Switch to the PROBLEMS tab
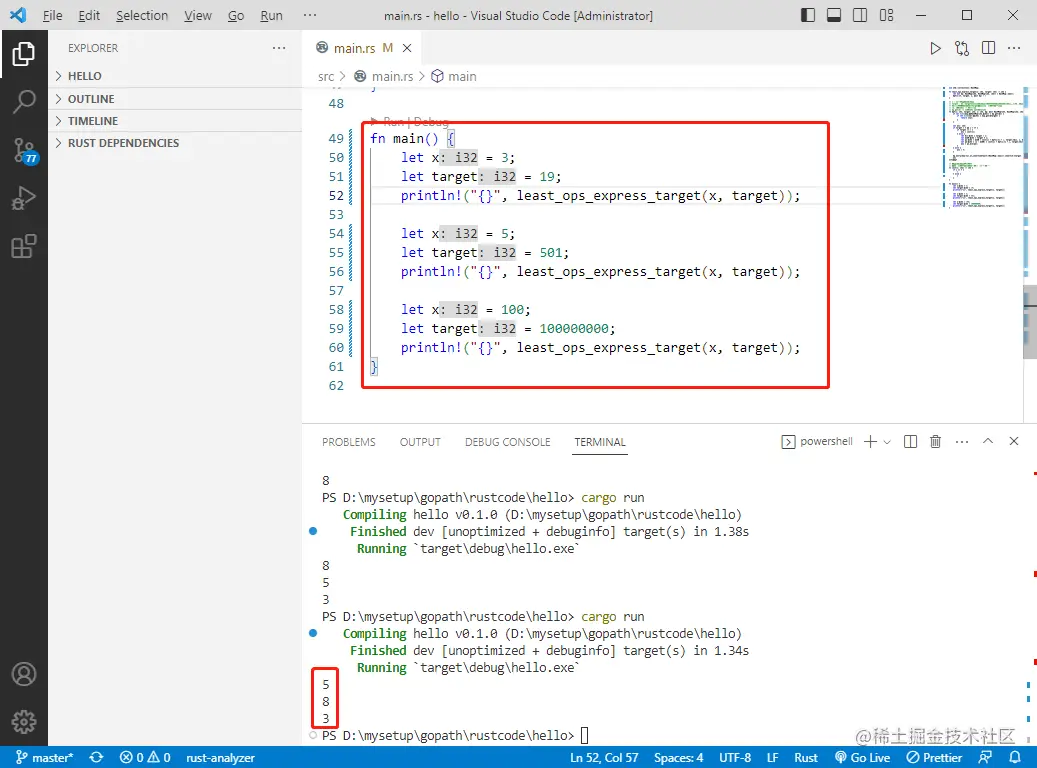This screenshot has width=1037, height=768. 349,442
